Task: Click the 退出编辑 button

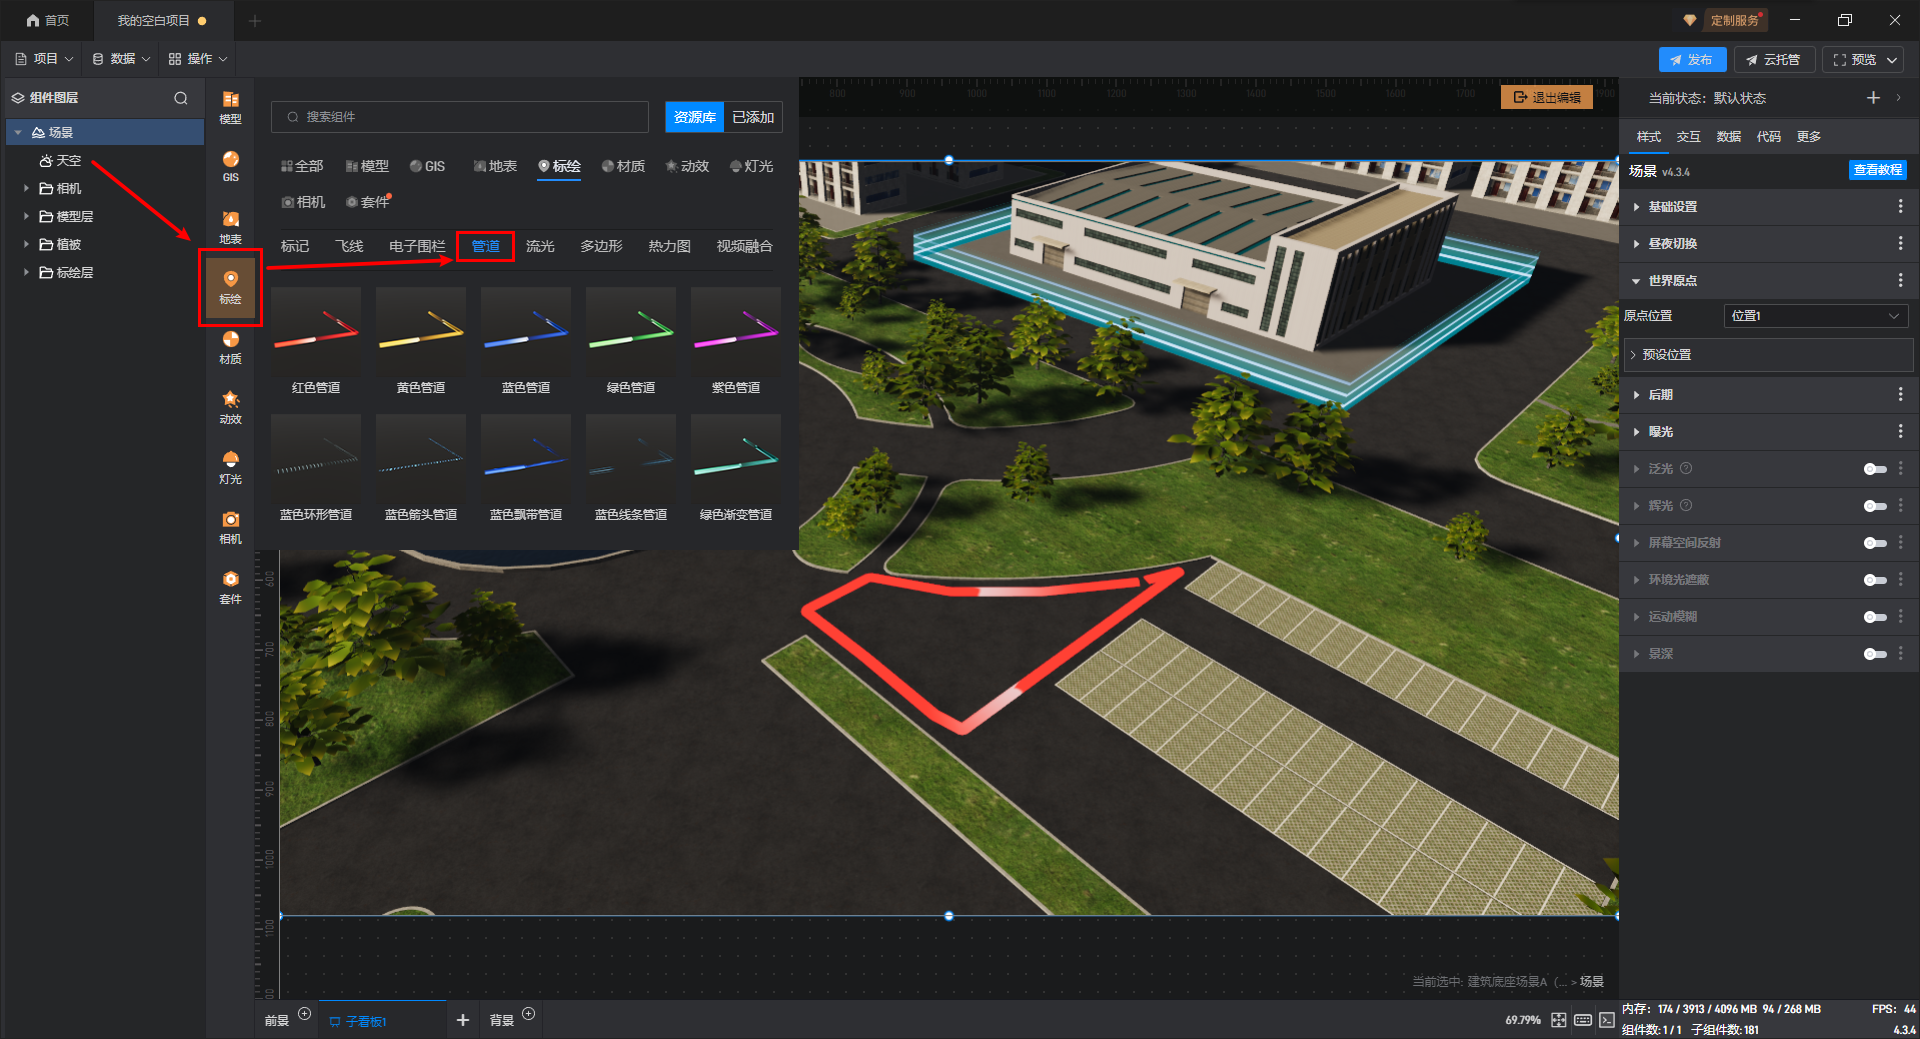Action: (x=1547, y=97)
